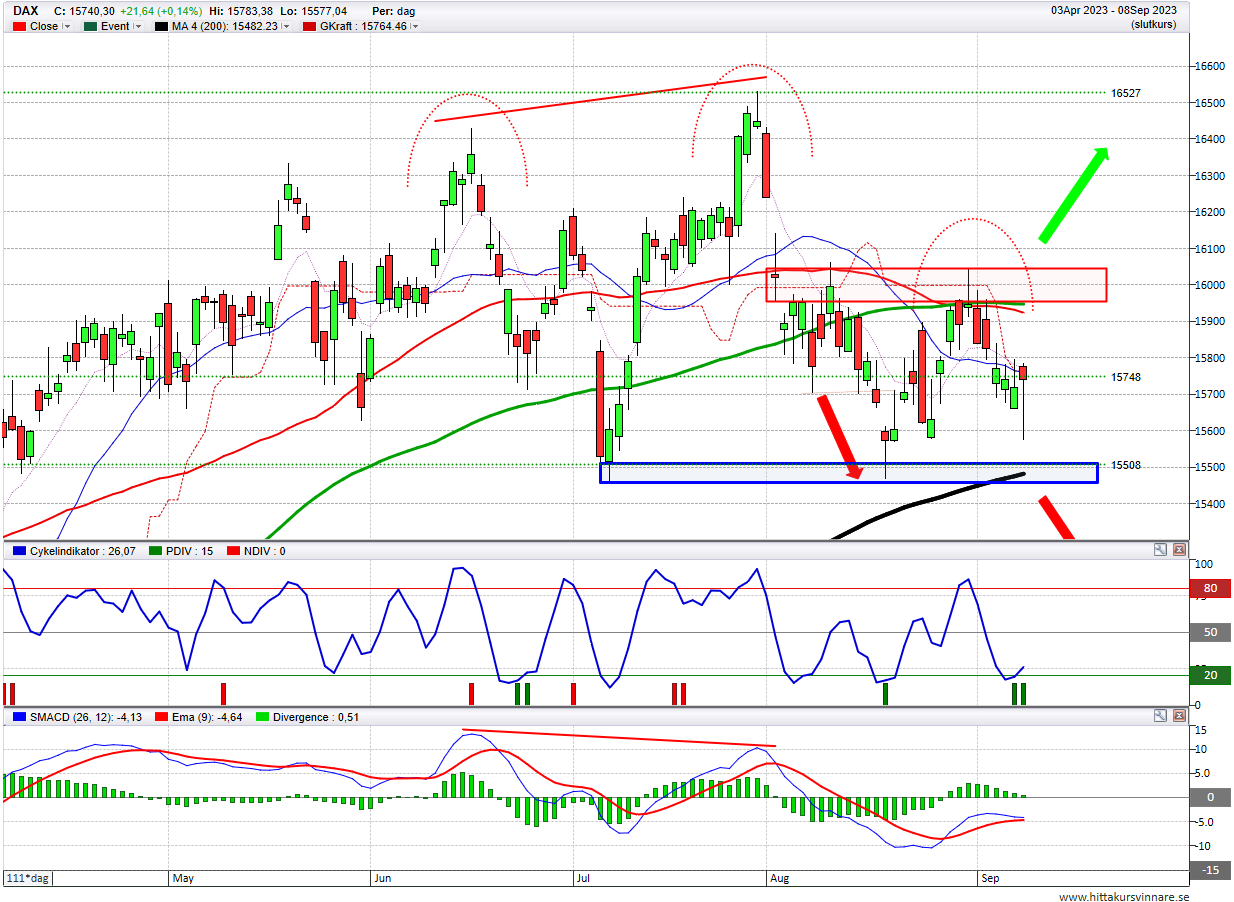Expand the GKraft dropdown arrow
Image resolution: width=1234 pixels, height=902 pixels.
click(x=414, y=27)
